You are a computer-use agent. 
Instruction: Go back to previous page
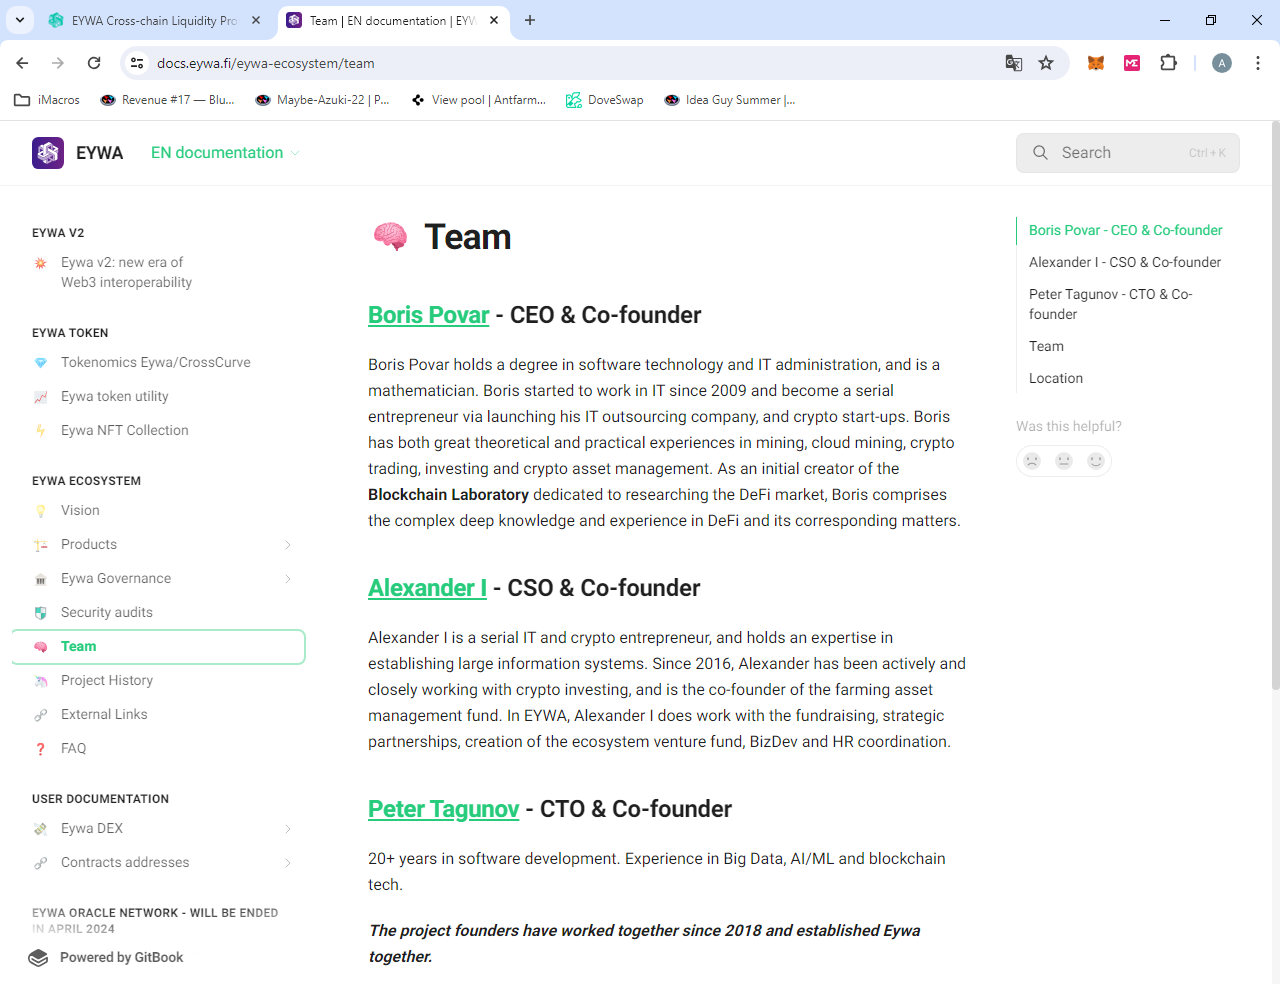click(22, 63)
